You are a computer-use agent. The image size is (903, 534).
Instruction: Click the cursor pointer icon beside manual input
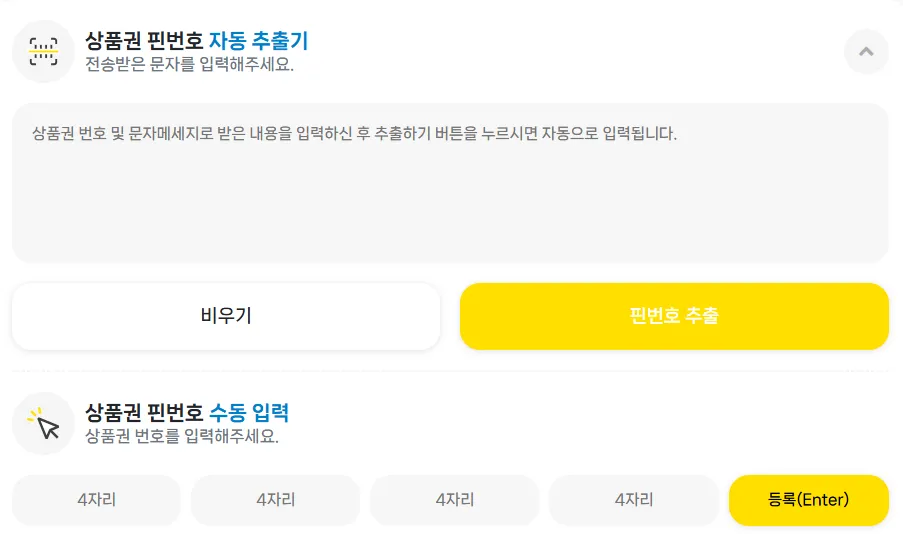tap(43, 423)
